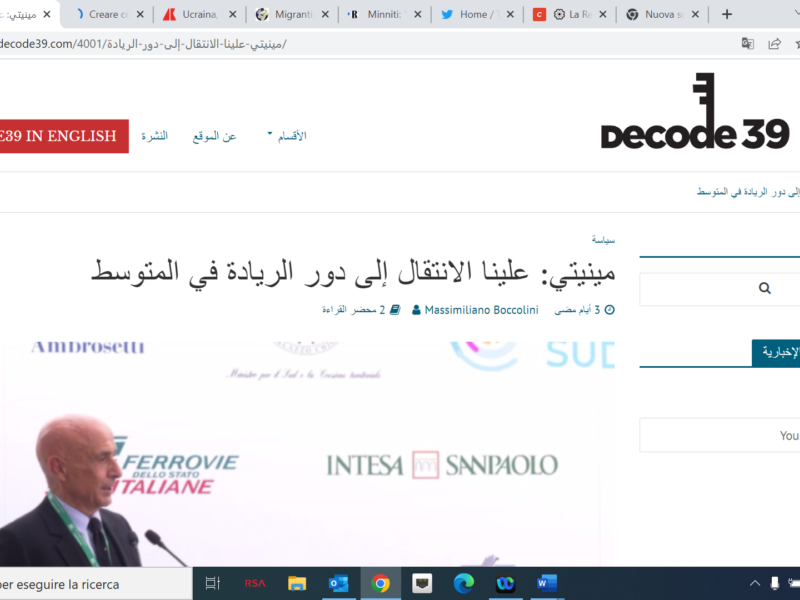Open Microsoft Word from taskbar

pyautogui.click(x=546, y=583)
